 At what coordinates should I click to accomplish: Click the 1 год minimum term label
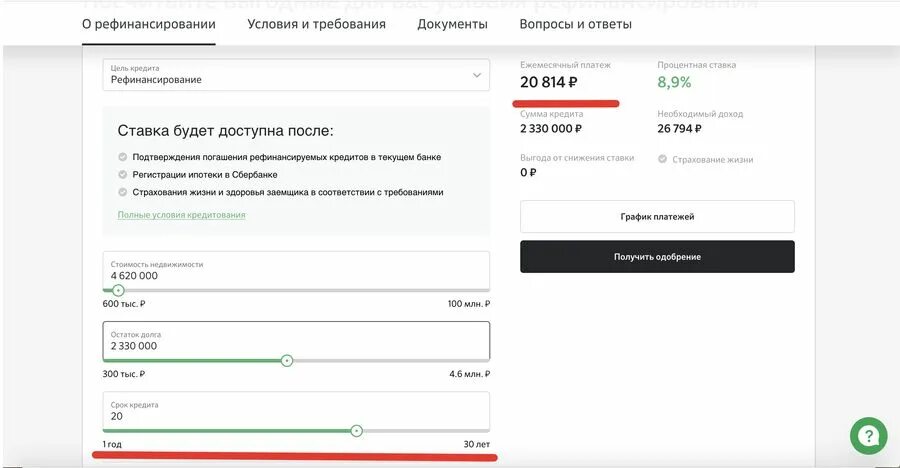point(112,444)
